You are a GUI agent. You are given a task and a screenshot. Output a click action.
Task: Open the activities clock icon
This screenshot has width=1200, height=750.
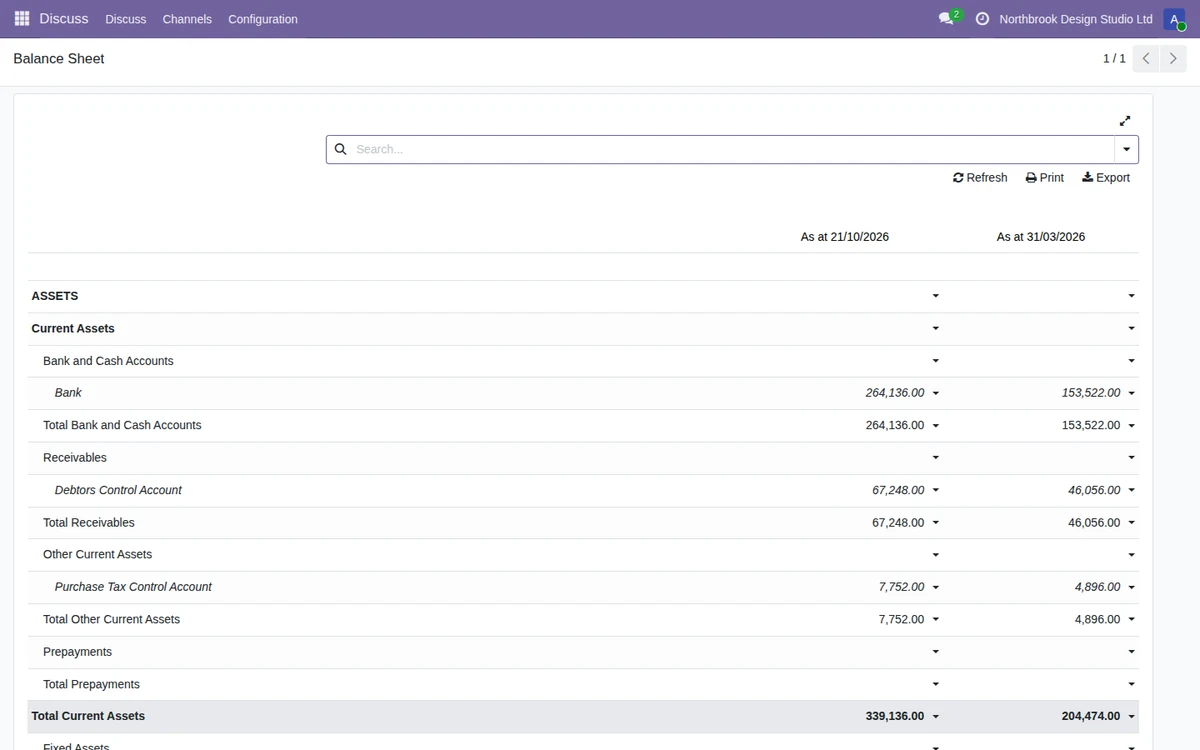coord(982,19)
